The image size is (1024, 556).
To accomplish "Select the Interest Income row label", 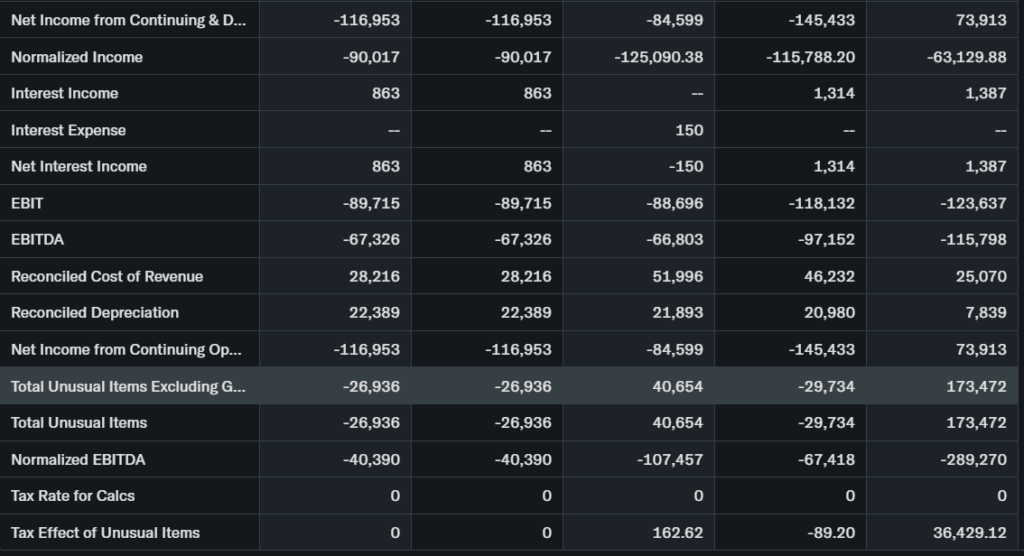I will click(x=65, y=93).
